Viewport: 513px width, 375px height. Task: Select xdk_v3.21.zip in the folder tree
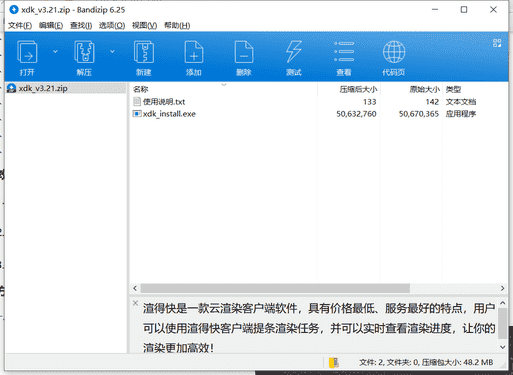(x=66, y=88)
